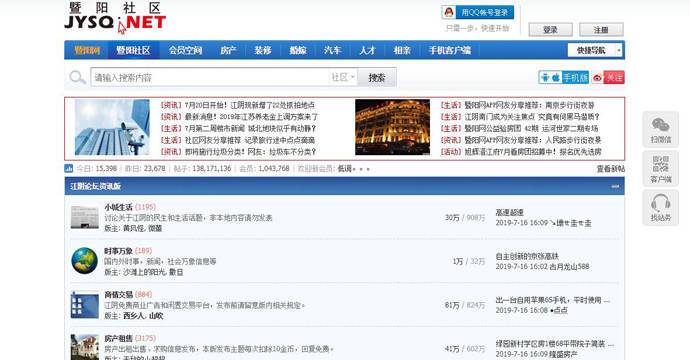Click the search magnifier icon
The image size is (690, 360).
tap(77, 77)
